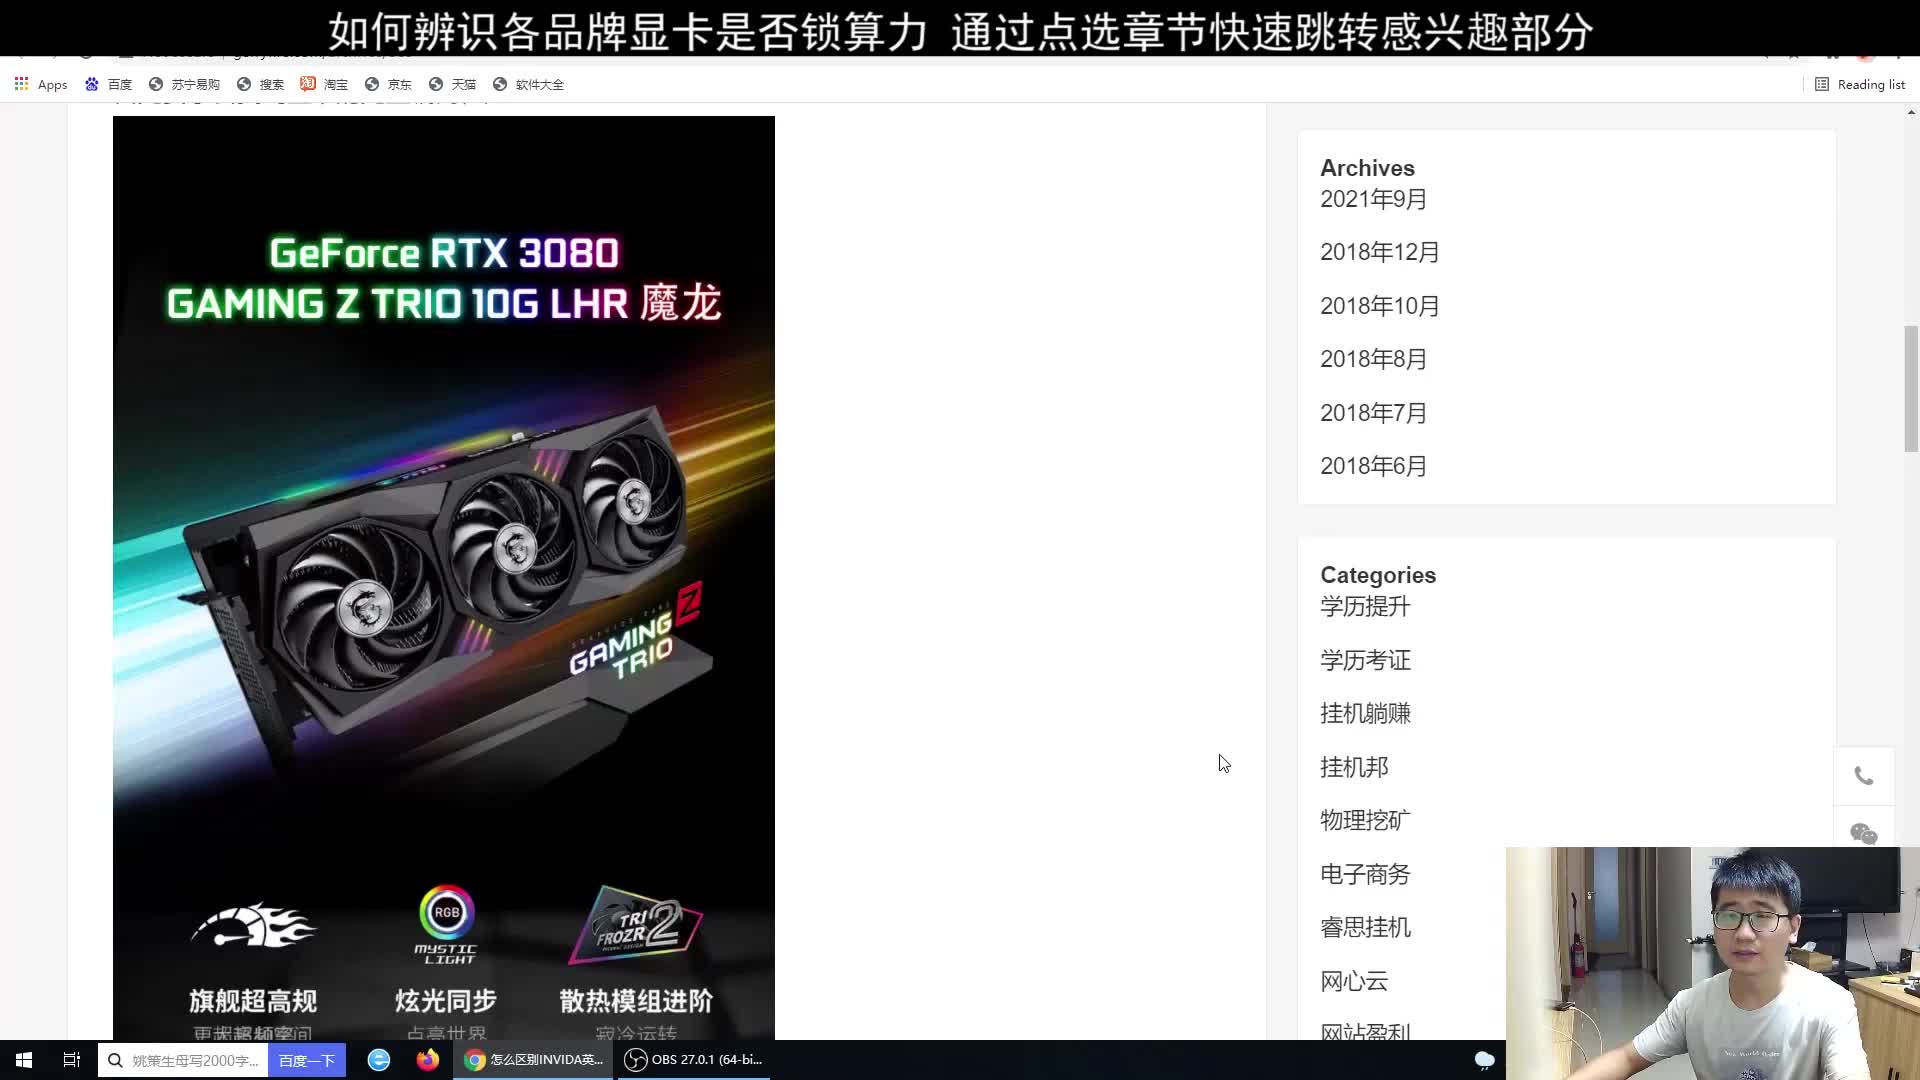The image size is (1920, 1080).
Task: Expand the Apps bookmarks menu
Action: click(x=40, y=84)
